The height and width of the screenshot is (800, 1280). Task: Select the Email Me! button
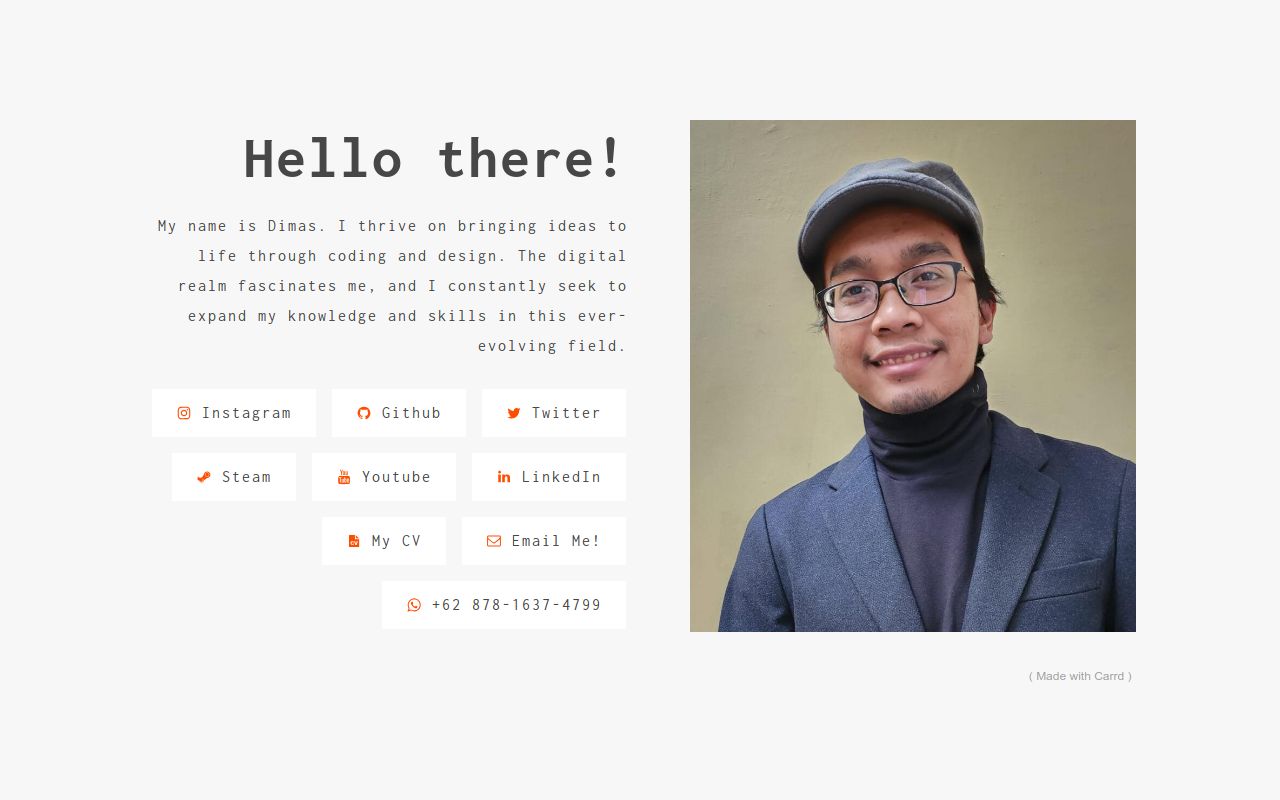pos(544,541)
